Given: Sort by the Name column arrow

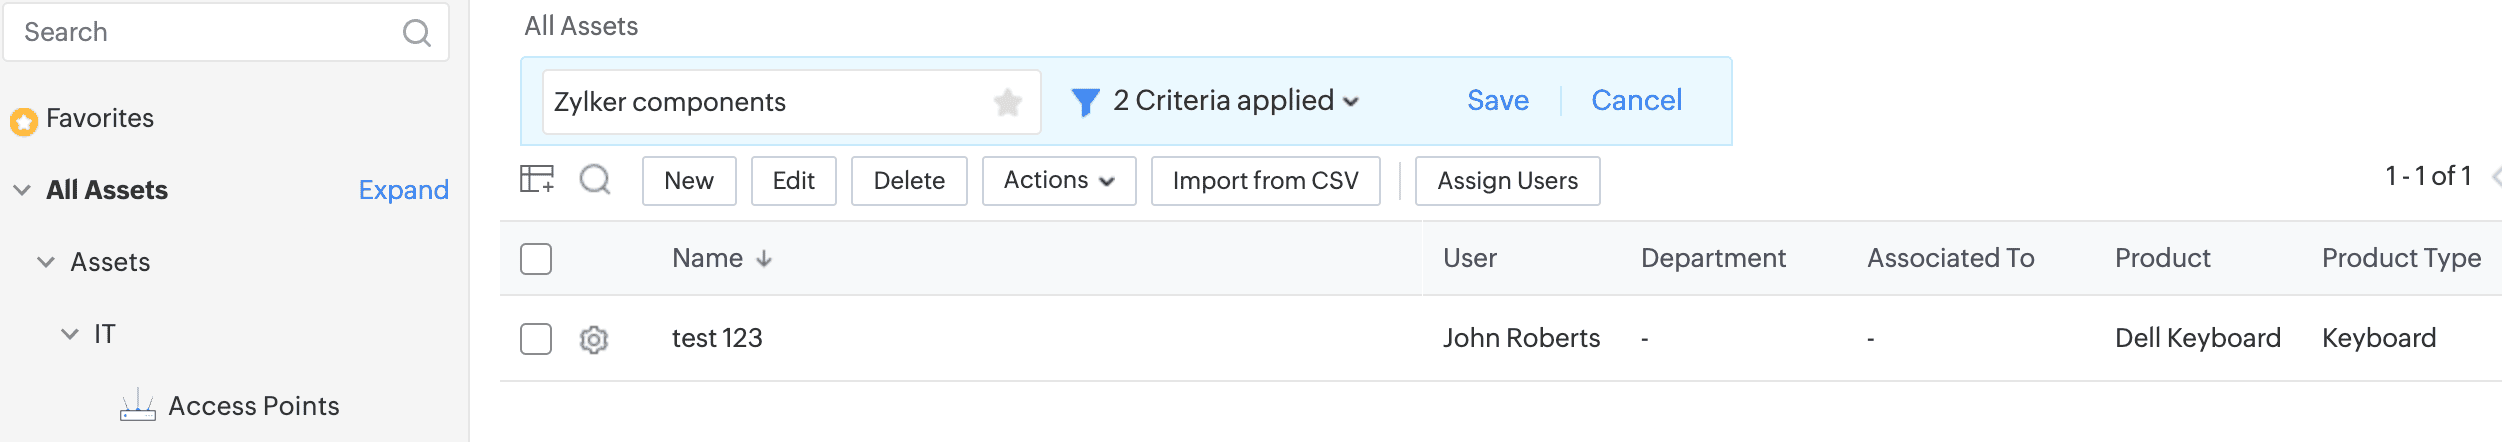Looking at the screenshot, I should click(x=764, y=259).
